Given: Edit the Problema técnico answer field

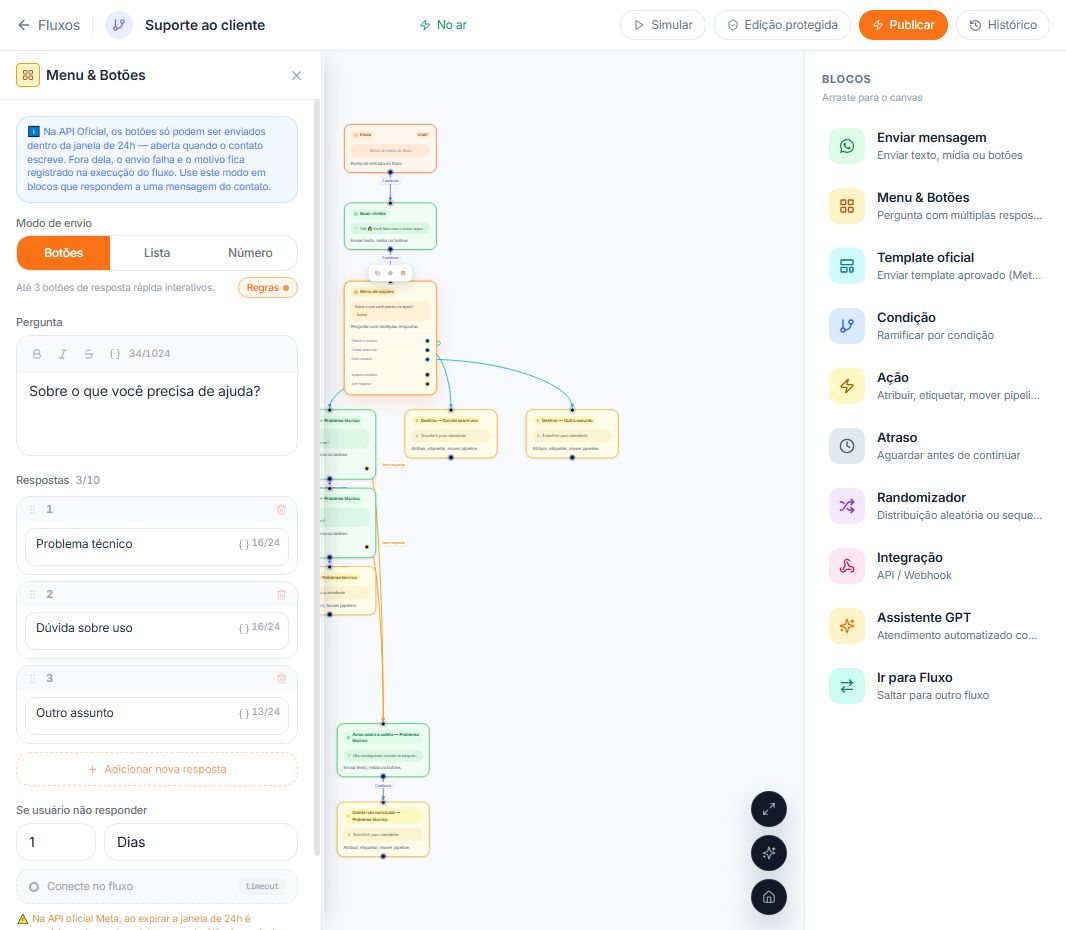Looking at the screenshot, I should click(x=157, y=546).
